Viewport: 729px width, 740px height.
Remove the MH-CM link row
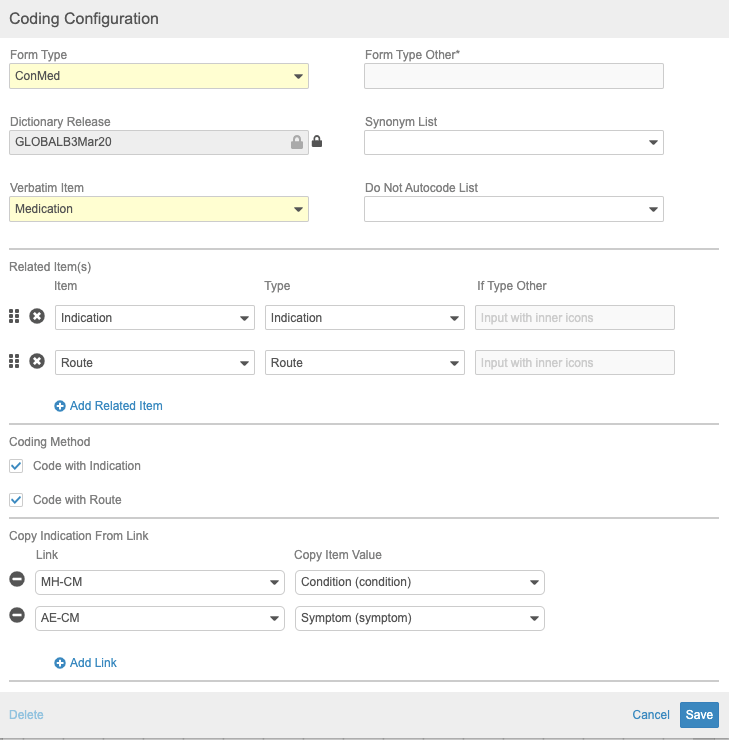pos(17,580)
